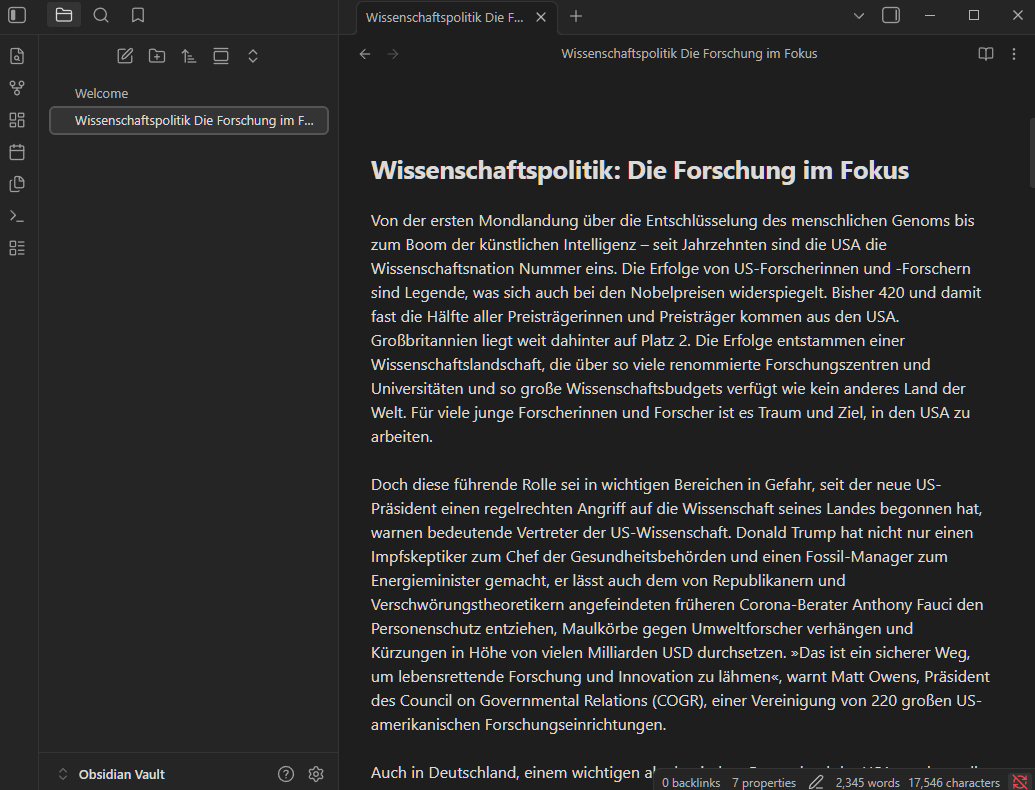Switch to reading view
The height and width of the screenshot is (790, 1035).
point(985,54)
